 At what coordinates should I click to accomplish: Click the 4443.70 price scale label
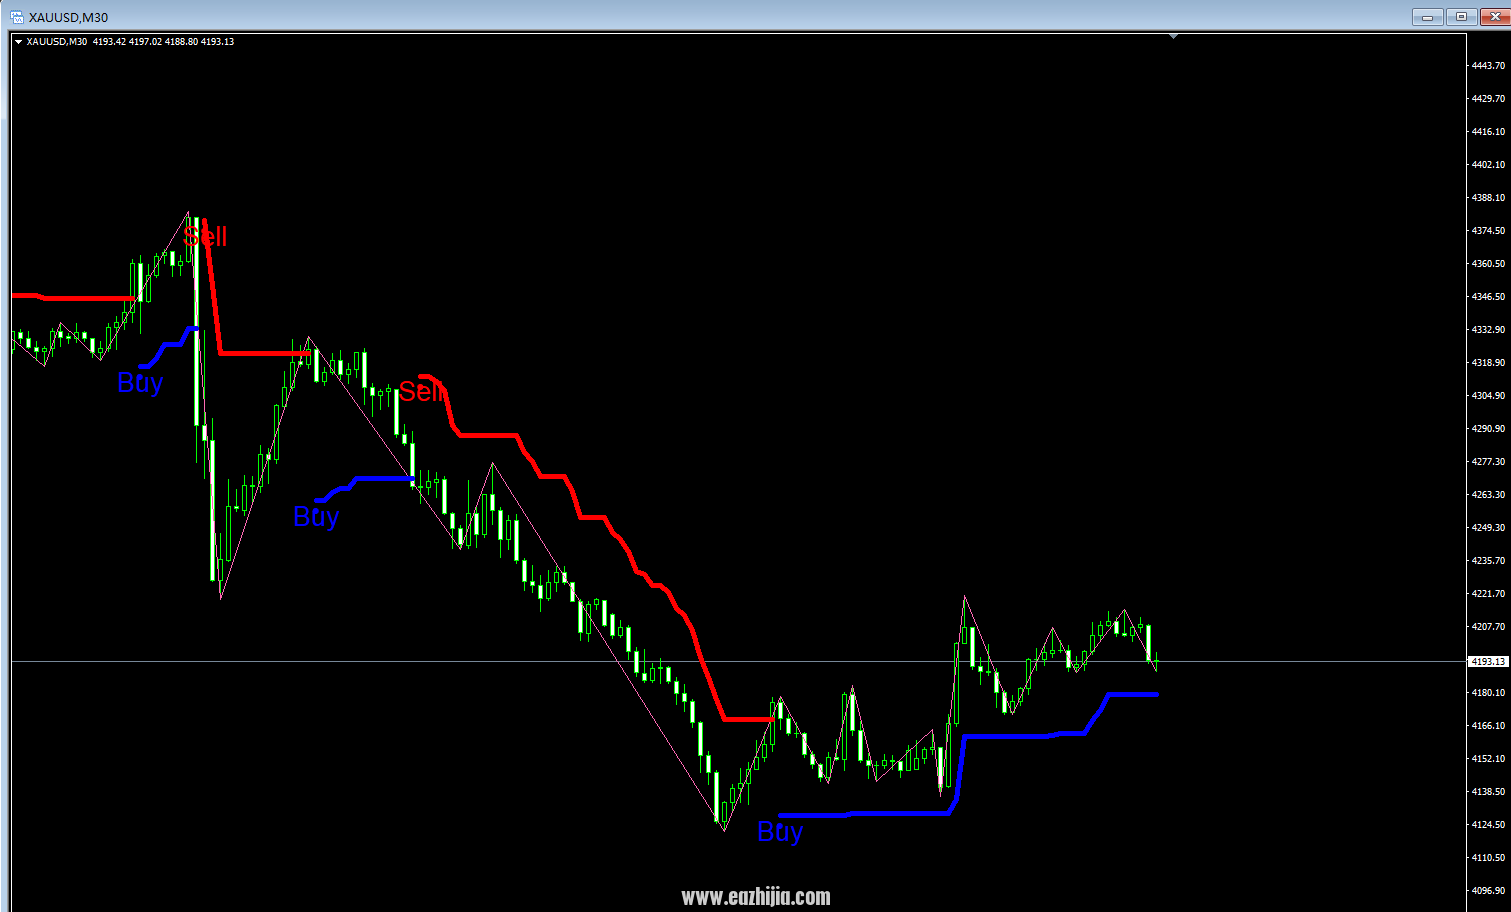tap(1488, 66)
